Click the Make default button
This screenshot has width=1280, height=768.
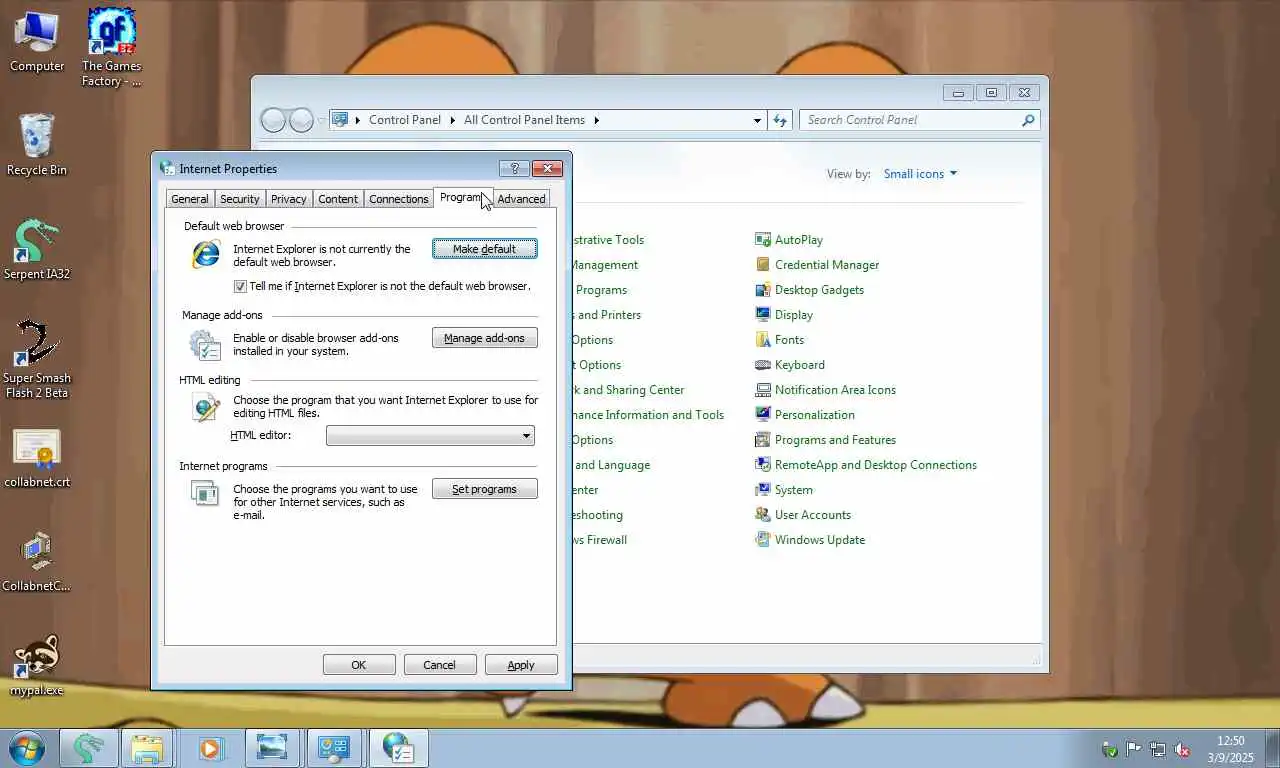pyautogui.click(x=485, y=249)
